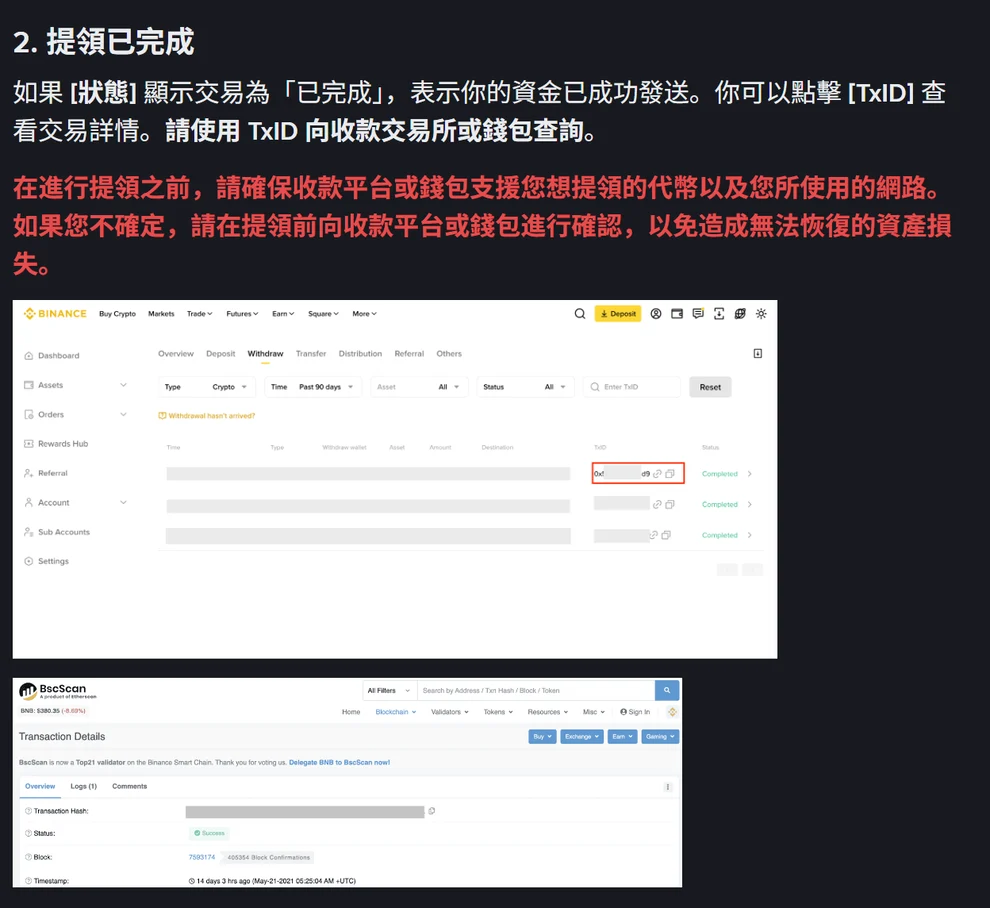Click the link icon in third withdrawal row
This screenshot has width=990, height=908.
coord(654,535)
